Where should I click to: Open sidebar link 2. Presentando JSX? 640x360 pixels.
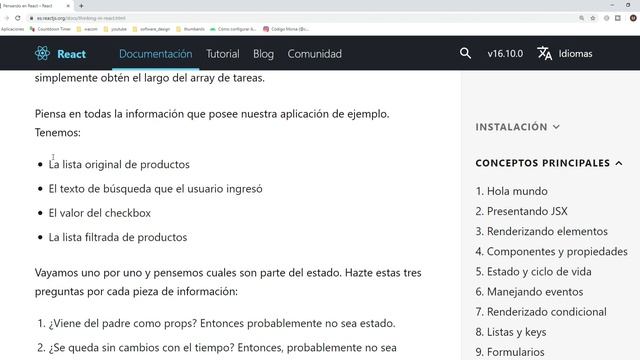point(521,211)
